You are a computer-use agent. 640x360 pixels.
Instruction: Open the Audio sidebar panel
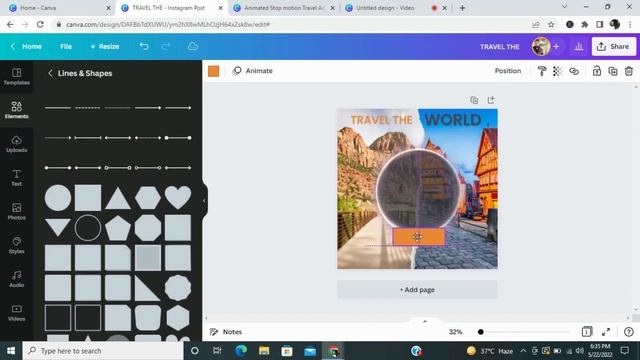[x=16, y=279]
